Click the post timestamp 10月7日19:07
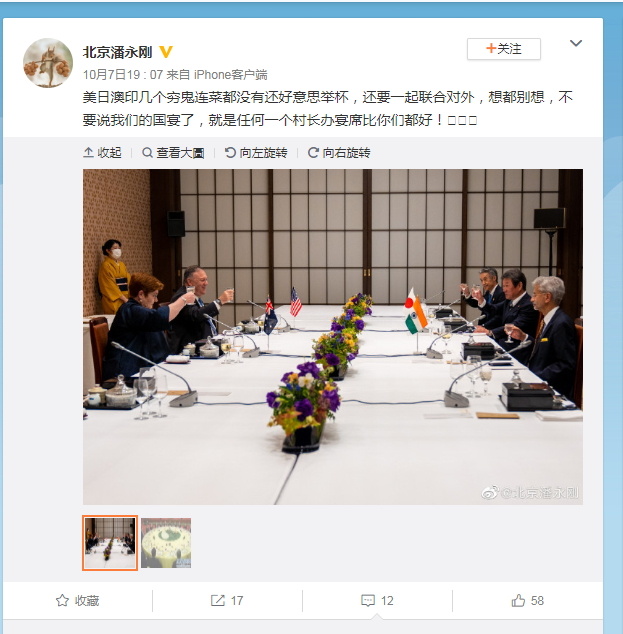Screen dimensions: 623x634 123,75
